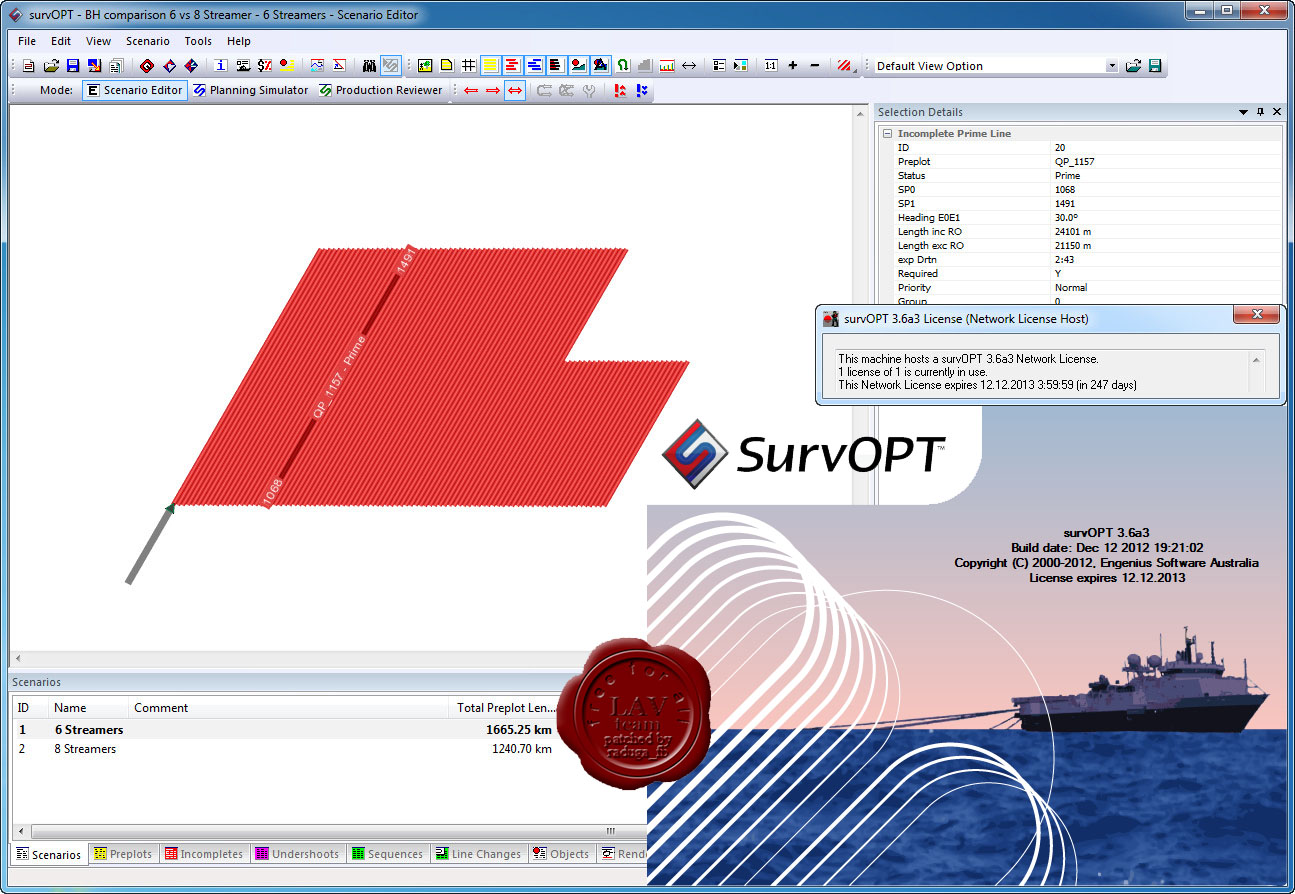This screenshot has height=894, width=1295.
Task: Sort by the Name column header
Action: [88, 708]
